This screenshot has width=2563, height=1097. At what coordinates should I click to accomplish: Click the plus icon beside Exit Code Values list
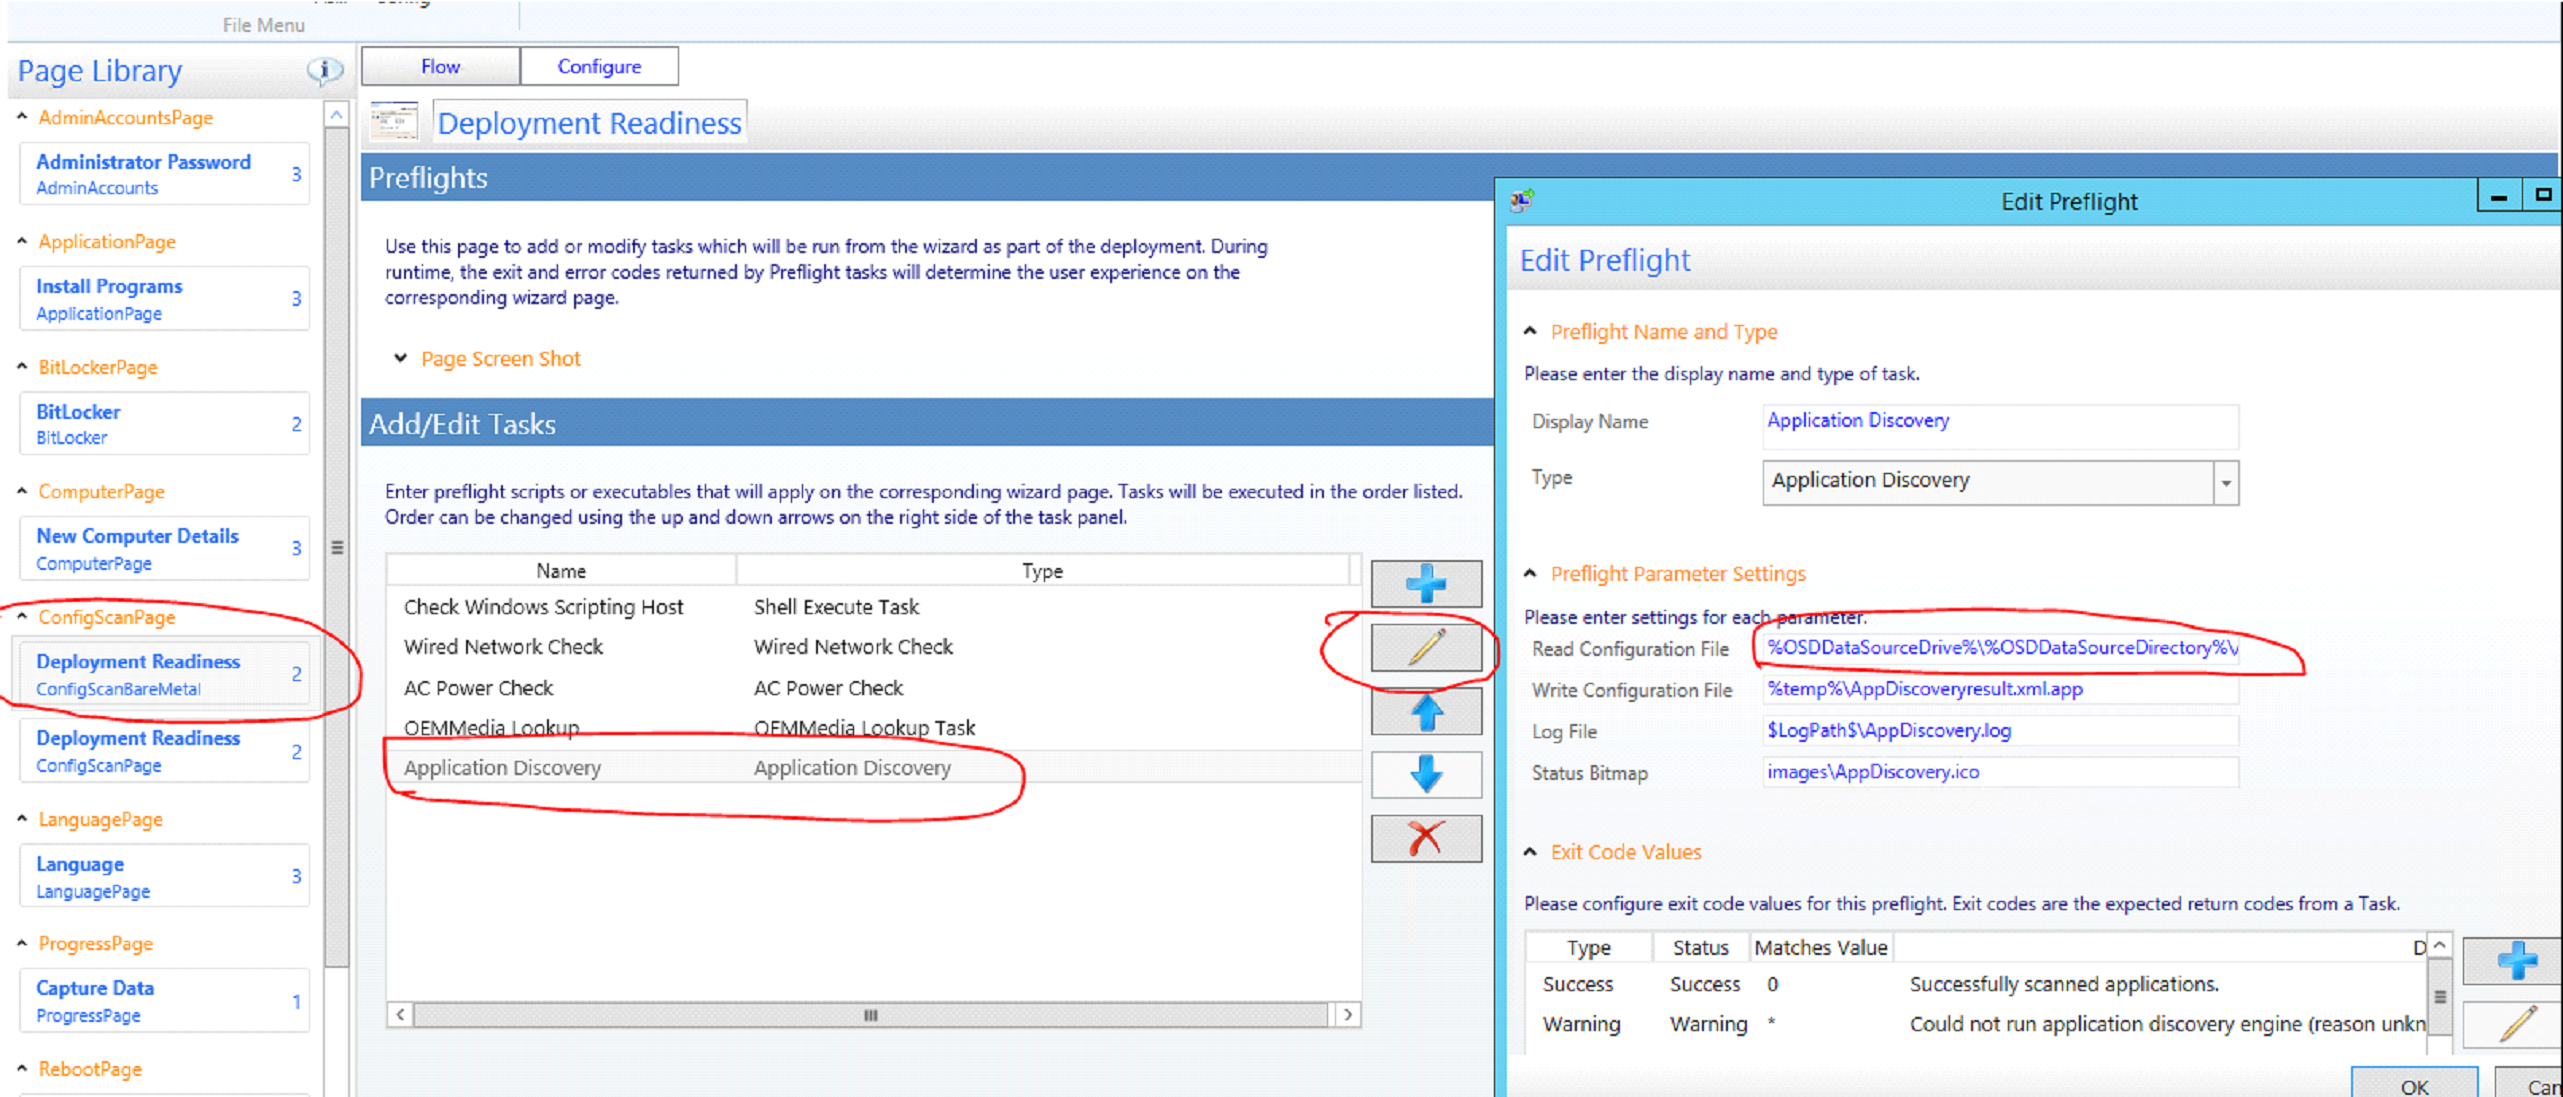pyautogui.click(x=2515, y=960)
